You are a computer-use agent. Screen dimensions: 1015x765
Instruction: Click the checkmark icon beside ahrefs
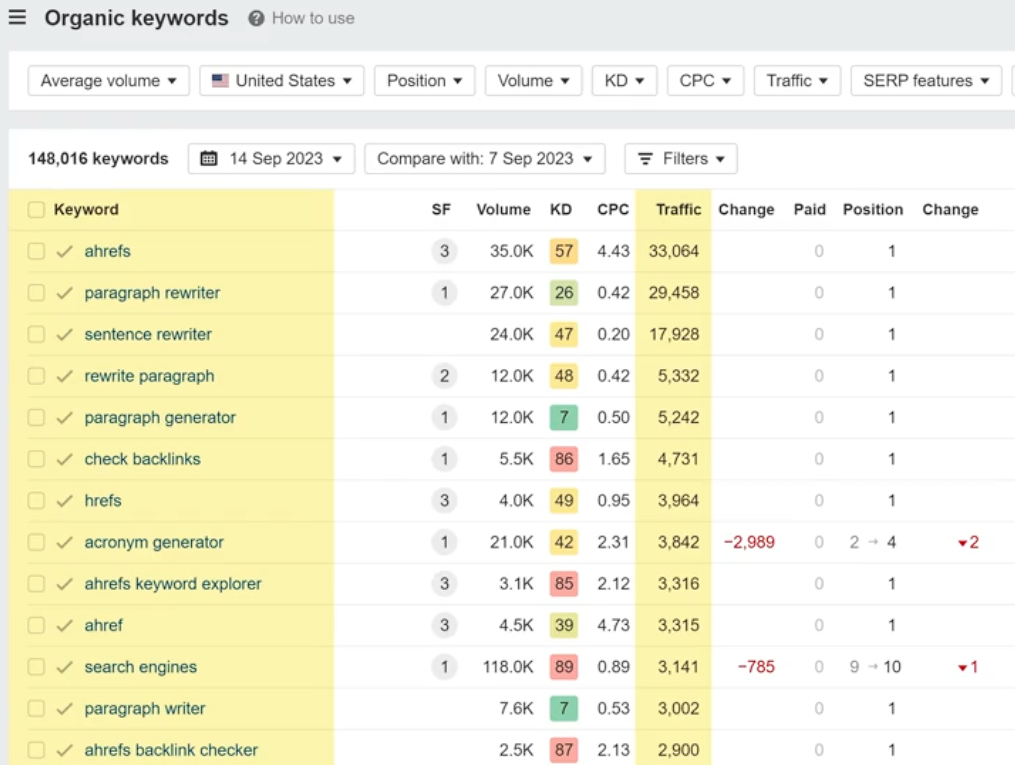[64, 251]
